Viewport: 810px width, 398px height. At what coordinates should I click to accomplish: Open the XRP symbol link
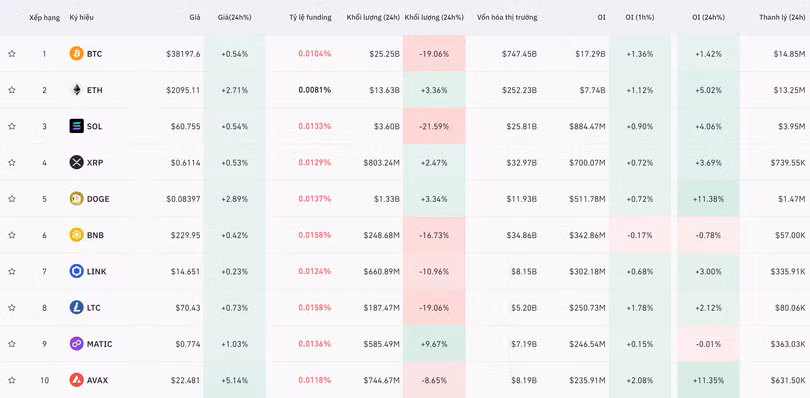tap(95, 163)
